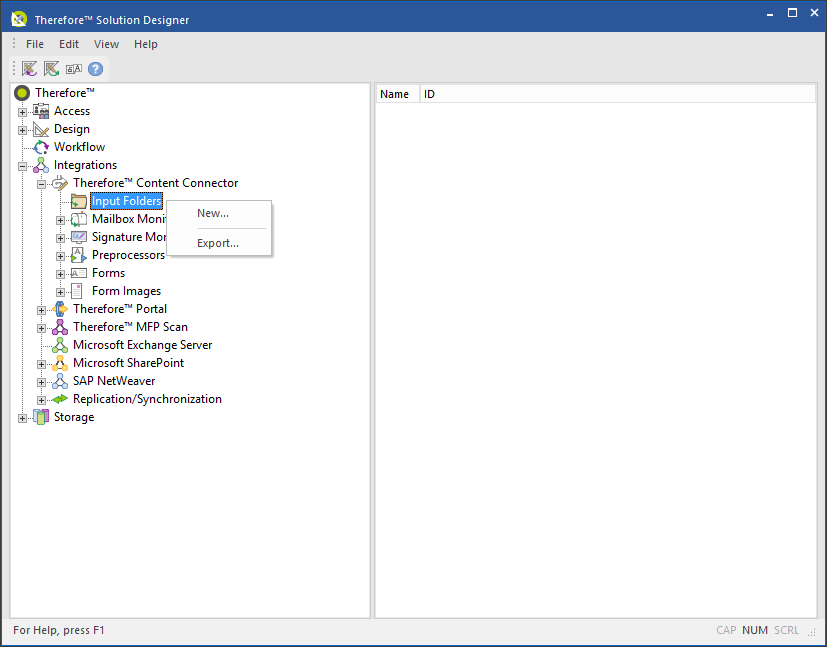Open the View menu
827x647 pixels.
click(x=106, y=44)
